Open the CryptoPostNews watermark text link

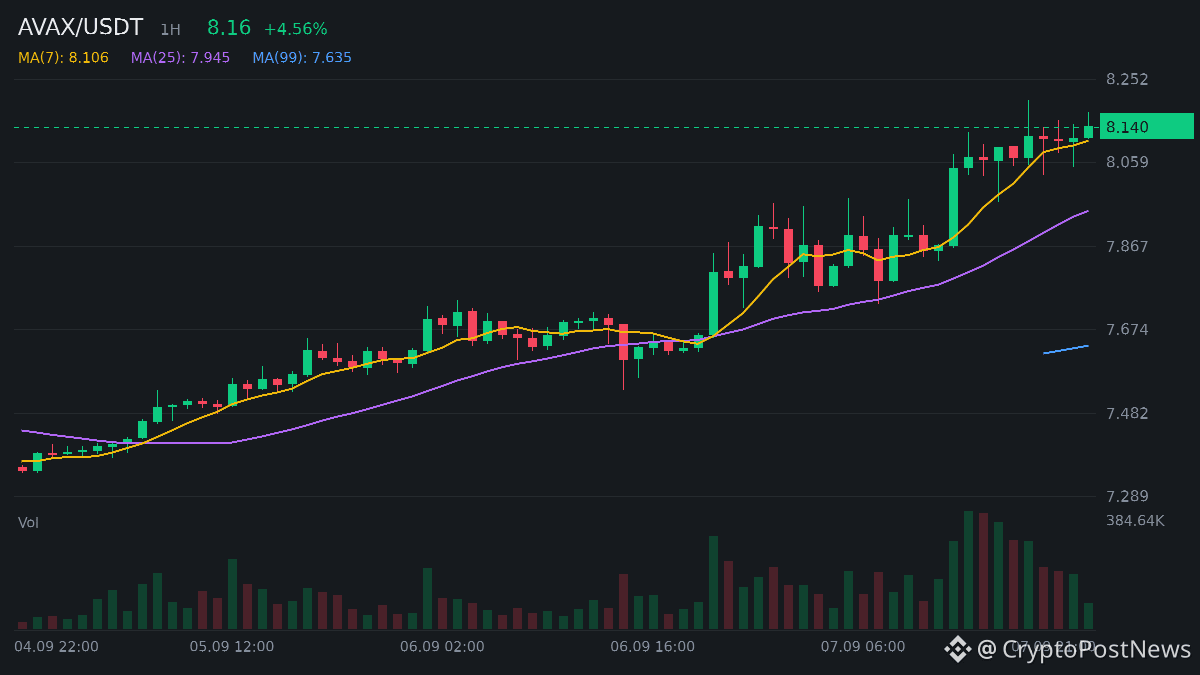pos(1084,649)
